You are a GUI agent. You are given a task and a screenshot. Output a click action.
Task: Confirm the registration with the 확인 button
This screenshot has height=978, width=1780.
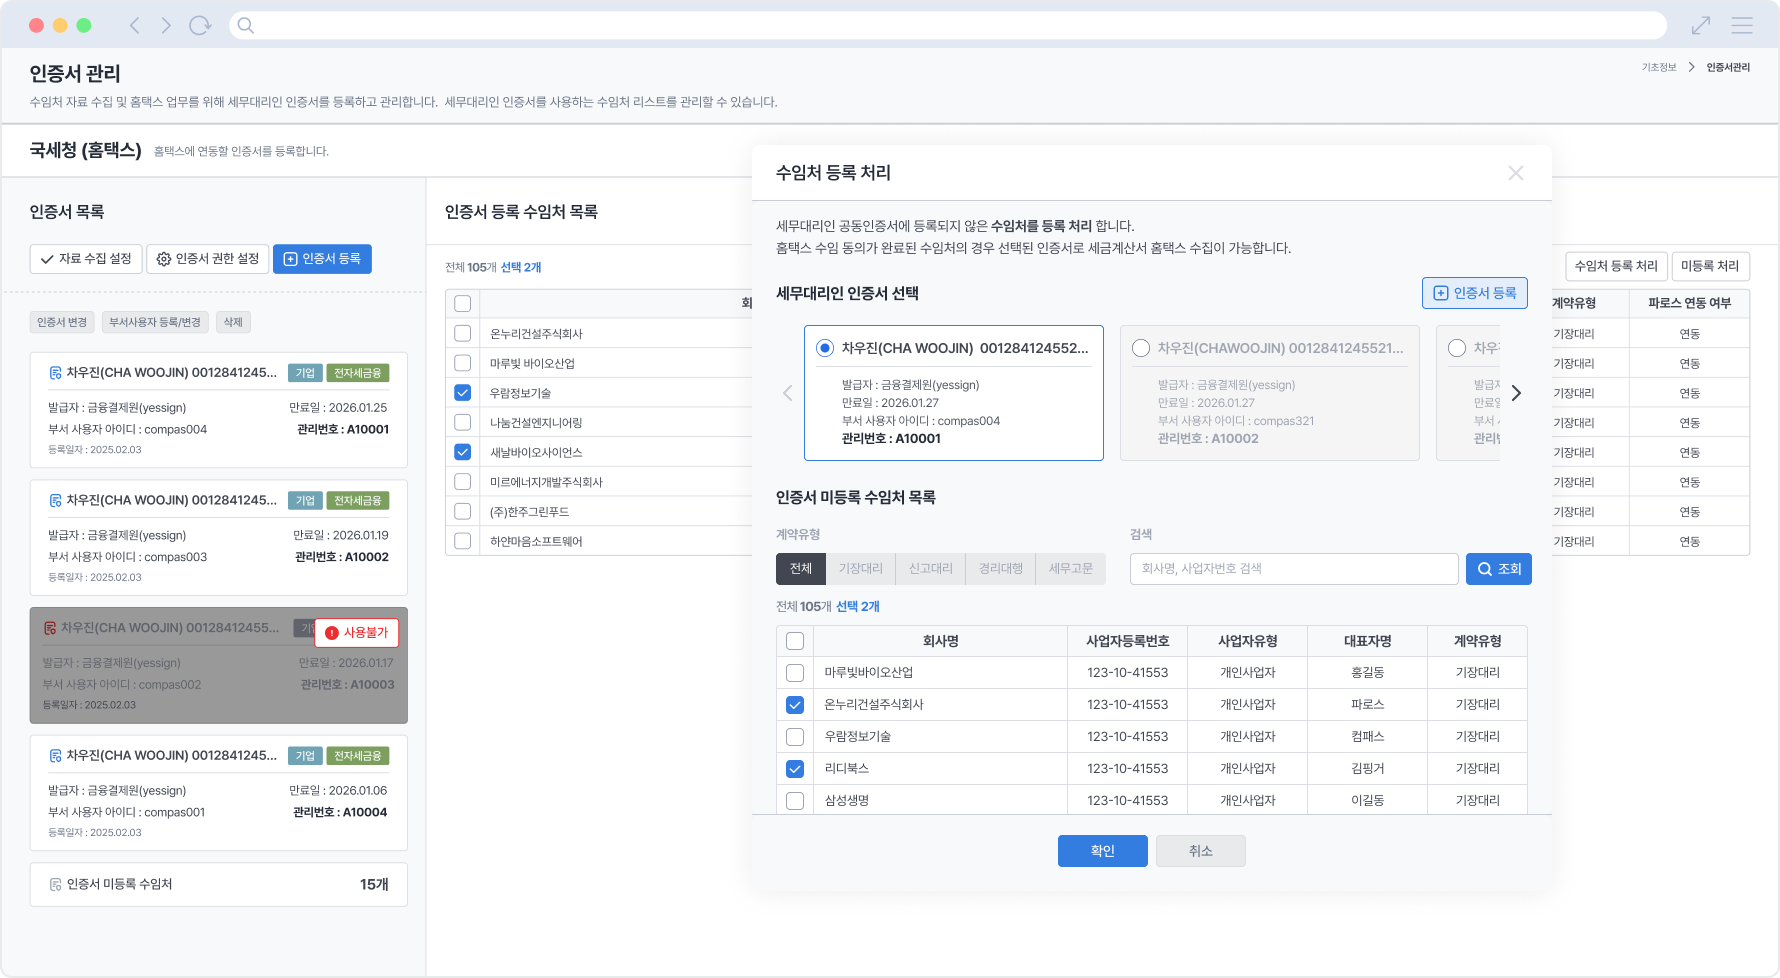tap(1102, 851)
